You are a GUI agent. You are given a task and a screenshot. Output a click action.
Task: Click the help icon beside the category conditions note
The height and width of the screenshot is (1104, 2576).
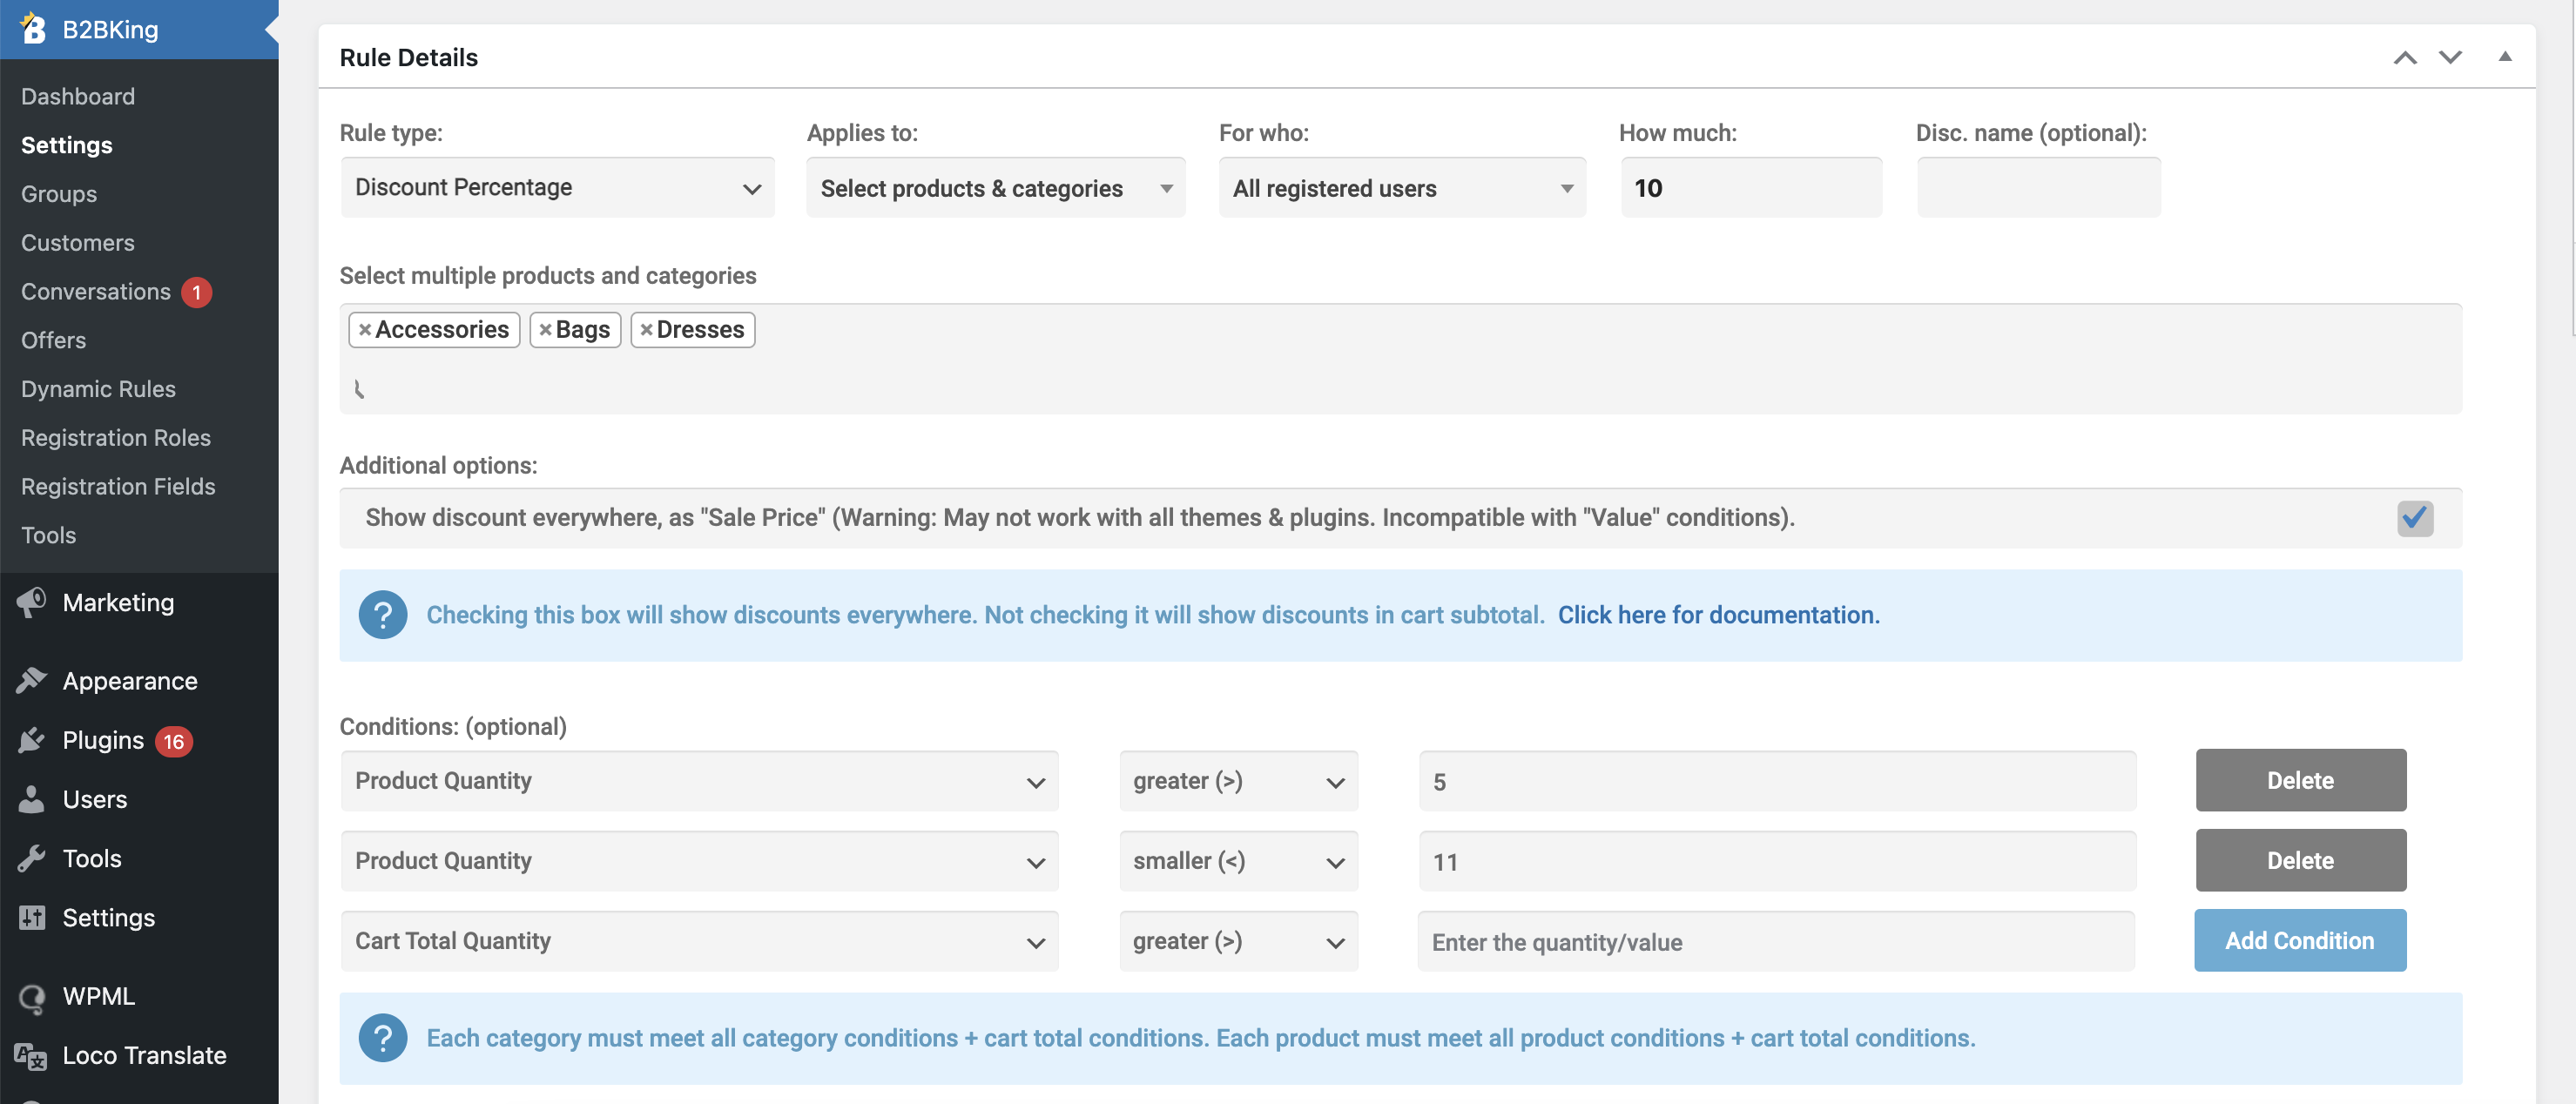point(382,1038)
